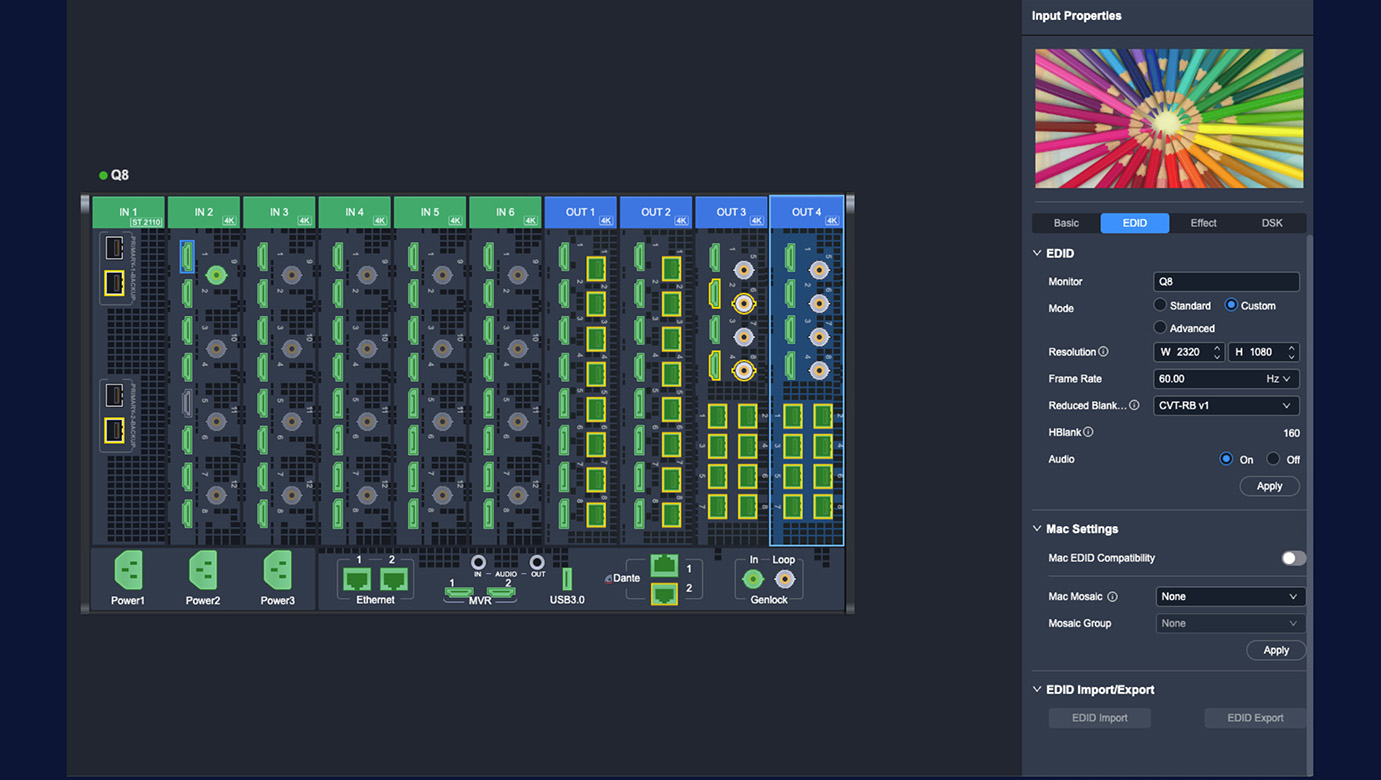Select Ethernet port 1 connector
The height and width of the screenshot is (780, 1381).
tap(357, 578)
